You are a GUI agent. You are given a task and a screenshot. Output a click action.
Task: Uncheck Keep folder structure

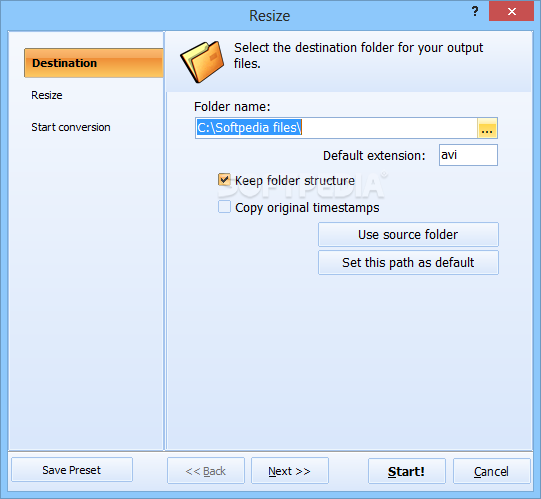point(224,180)
